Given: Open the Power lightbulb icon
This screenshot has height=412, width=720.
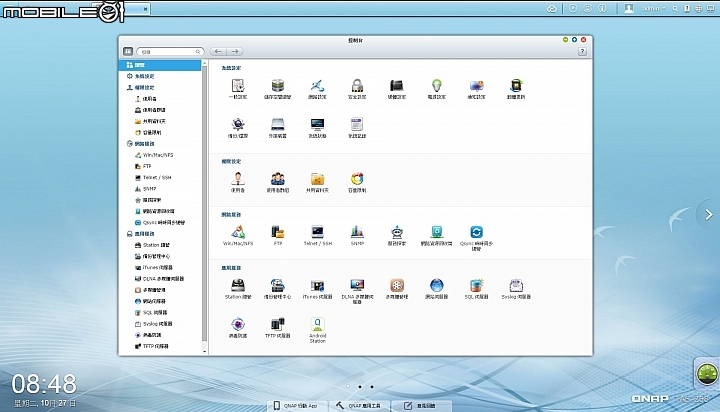Looking at the screenshot, I should [437, 86].
